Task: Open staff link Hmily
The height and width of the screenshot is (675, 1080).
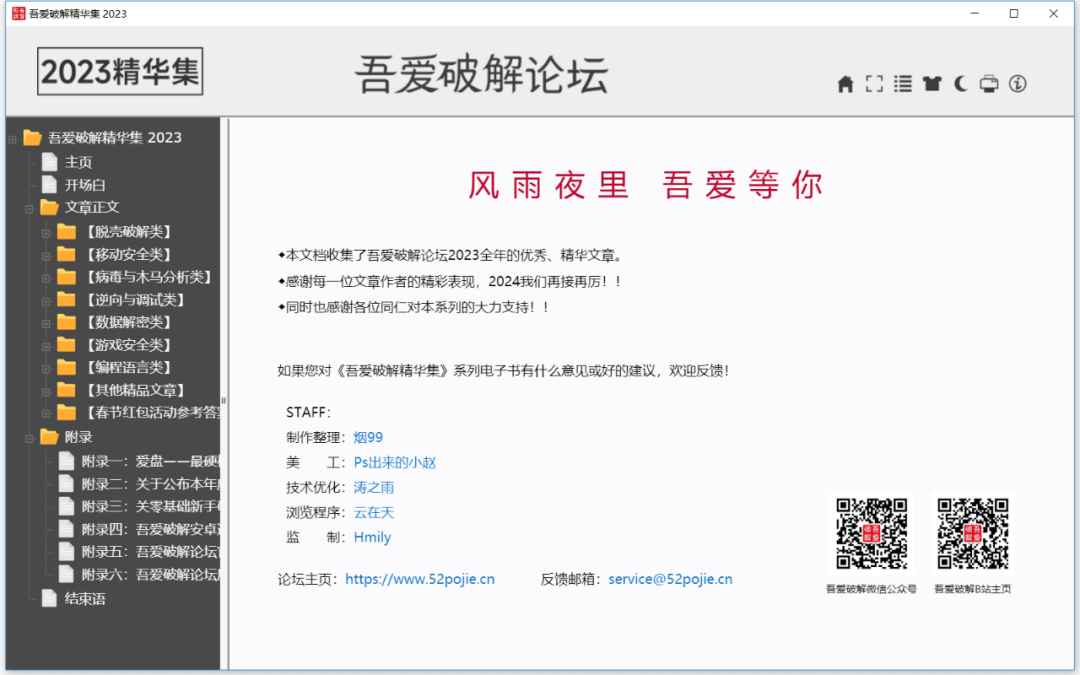Action: [372, 537]
